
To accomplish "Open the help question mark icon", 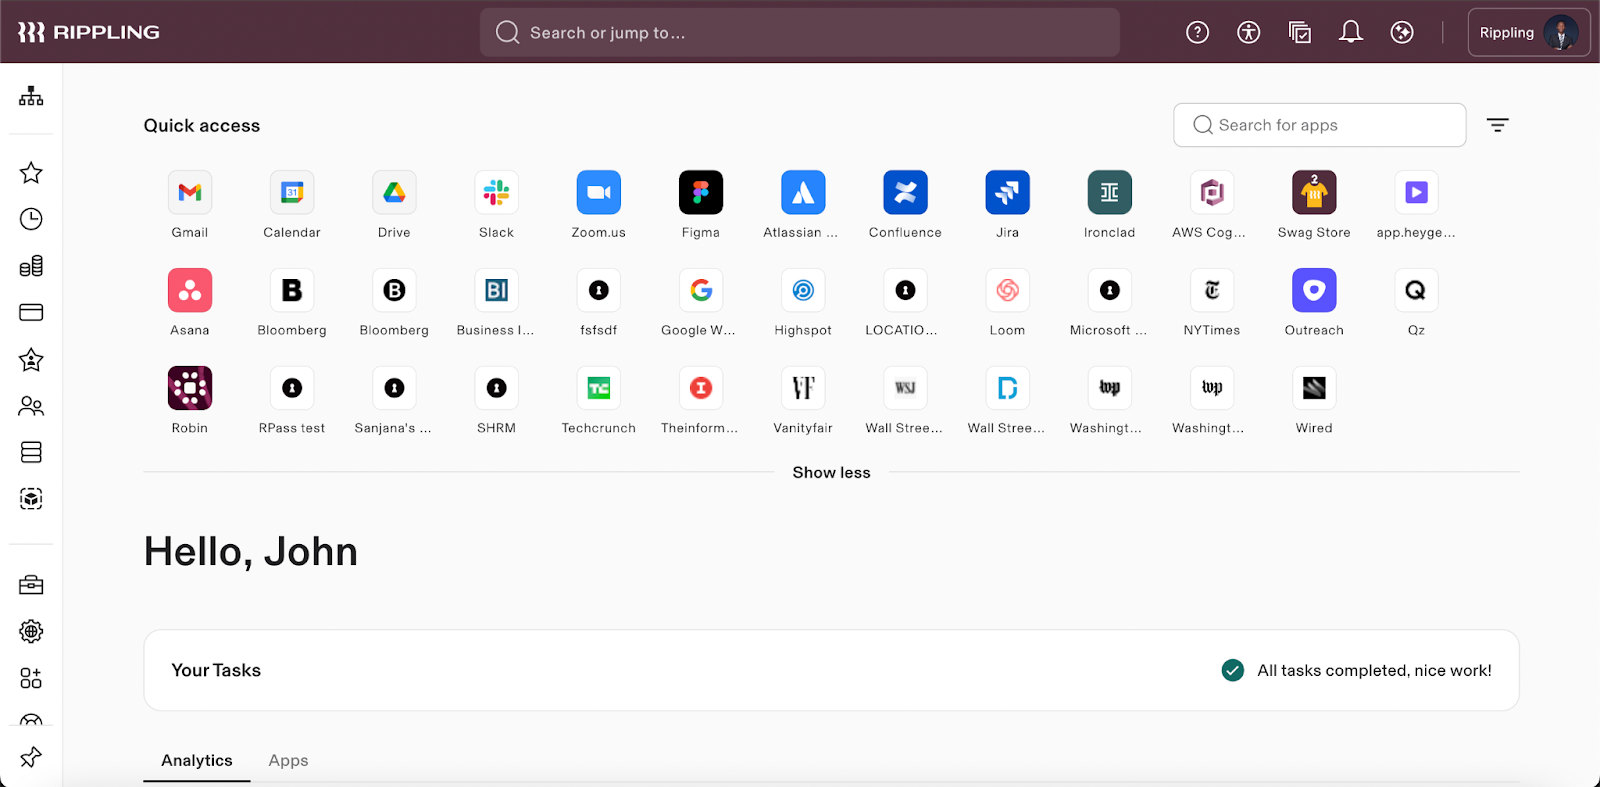I will pos(1197,33).
